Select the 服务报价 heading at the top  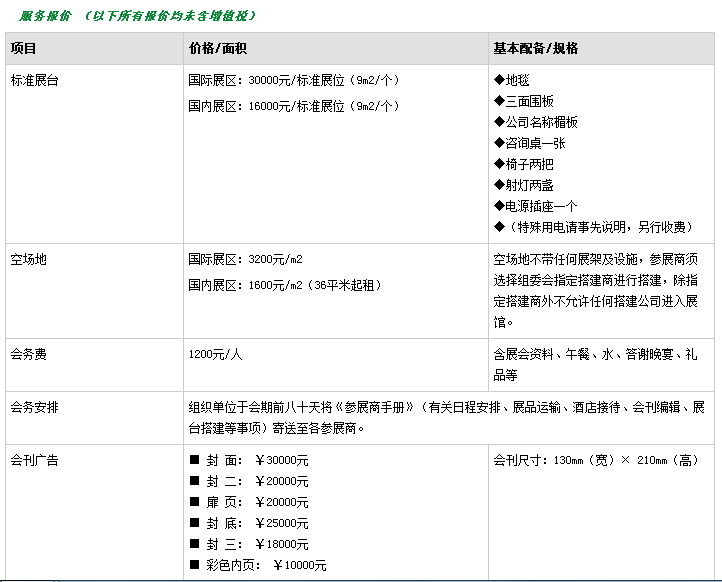coord(45,15)
